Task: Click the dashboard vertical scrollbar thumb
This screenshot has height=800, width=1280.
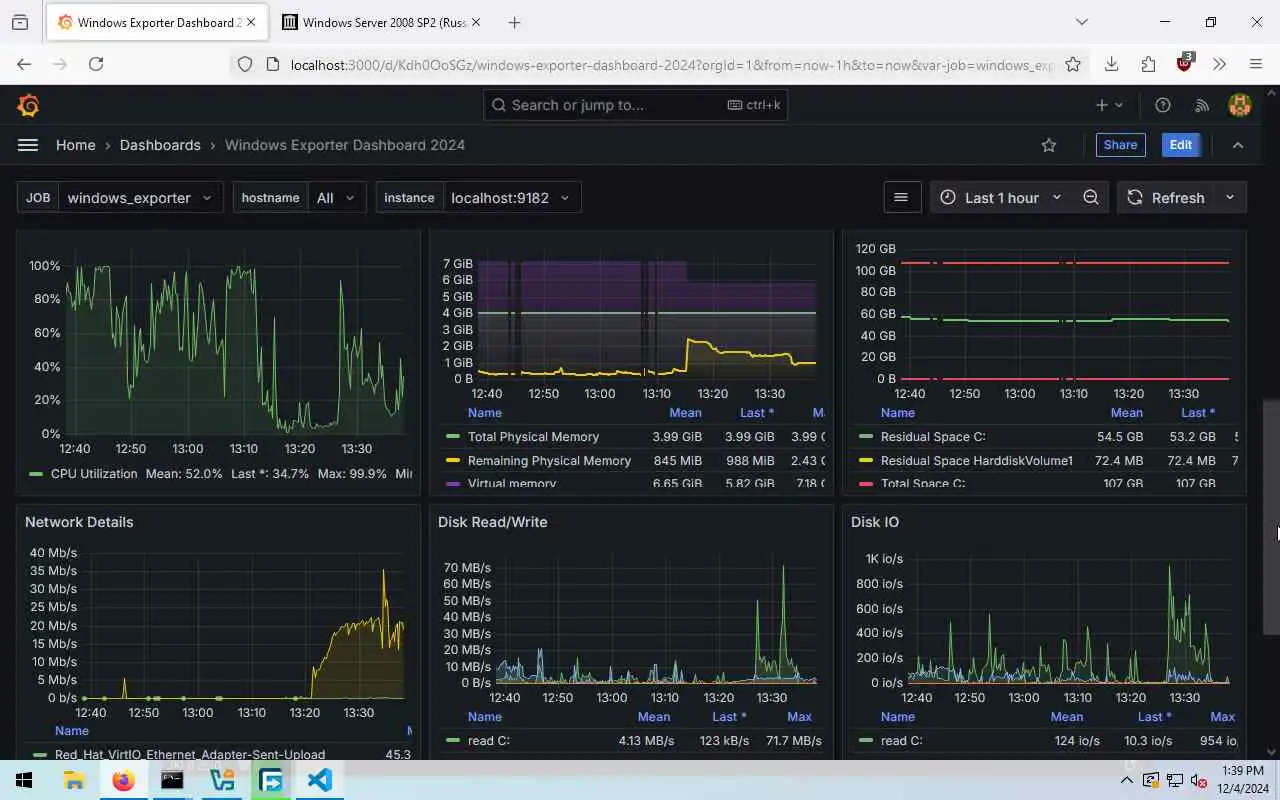Action: 1271,516
